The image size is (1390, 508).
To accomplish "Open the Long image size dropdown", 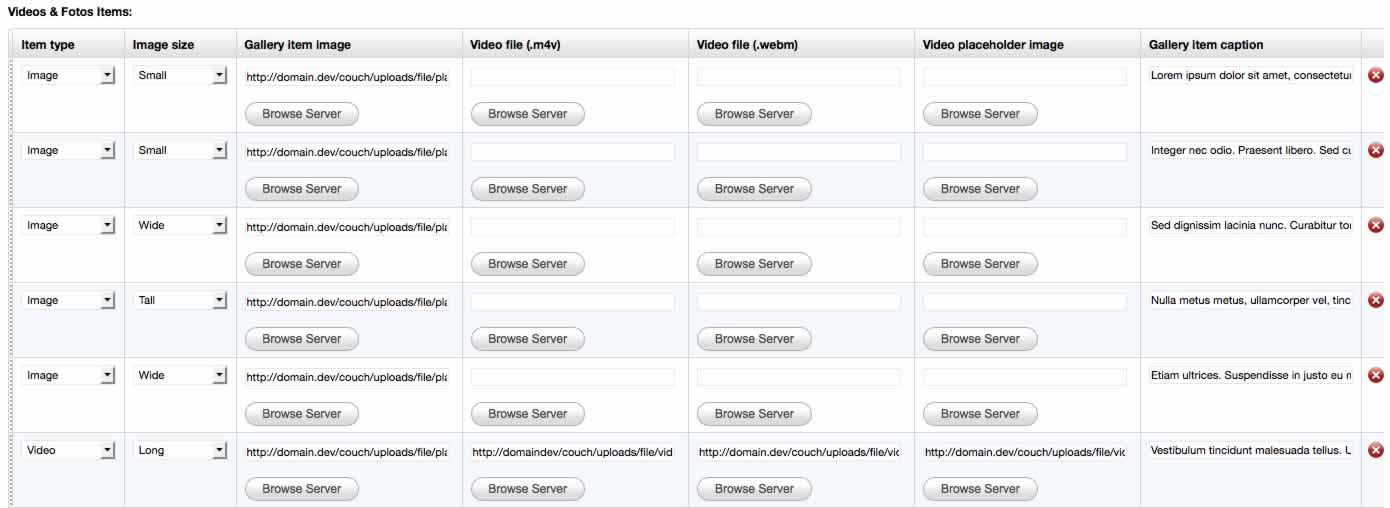I will 180,451.
